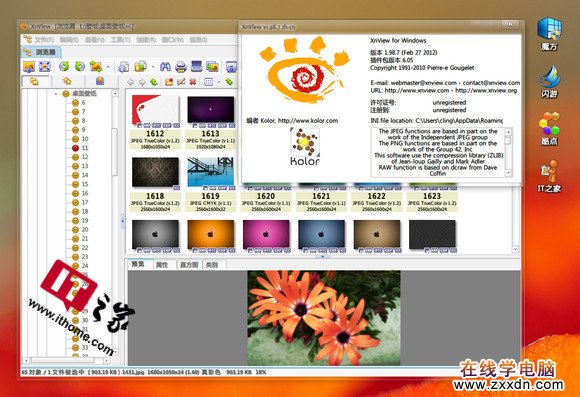Rotate the image left with the green arrow
Viewport: 580px width, 397px height.
(64, 67)
